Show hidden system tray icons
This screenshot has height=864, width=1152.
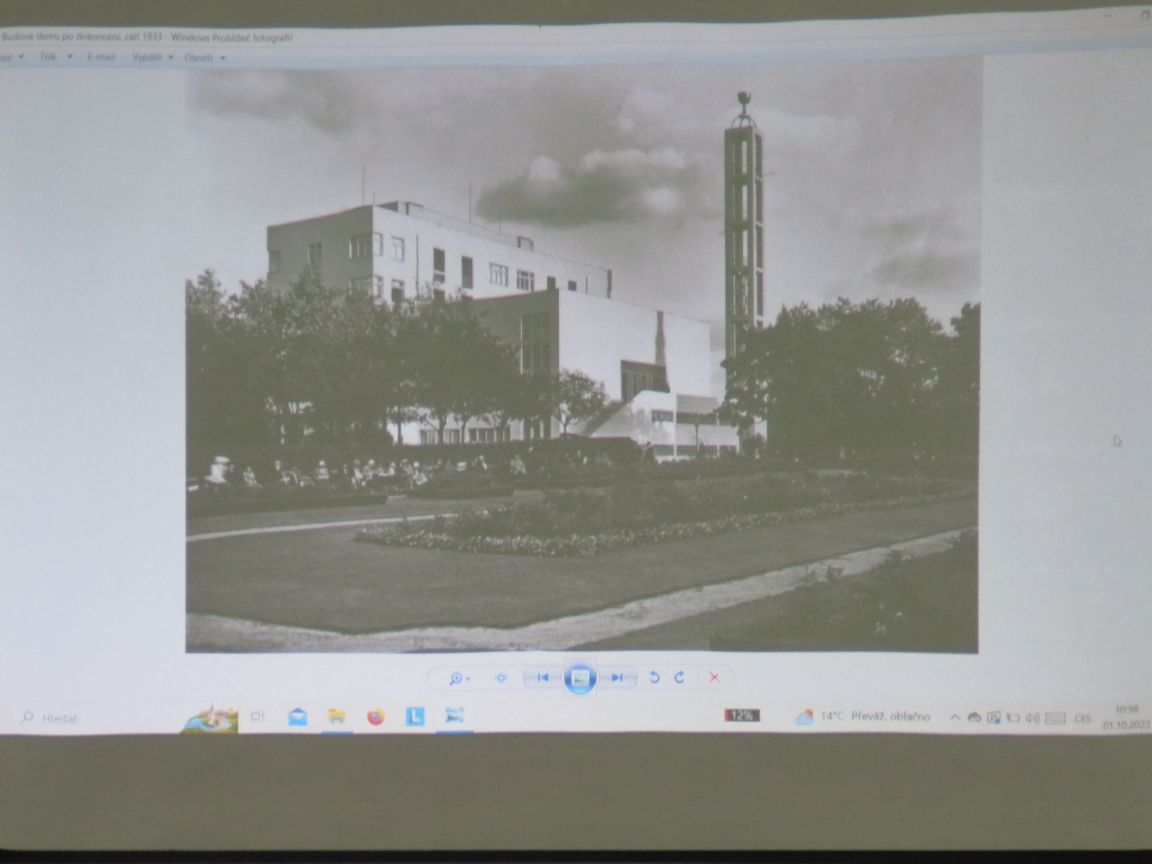coord(954,718)
